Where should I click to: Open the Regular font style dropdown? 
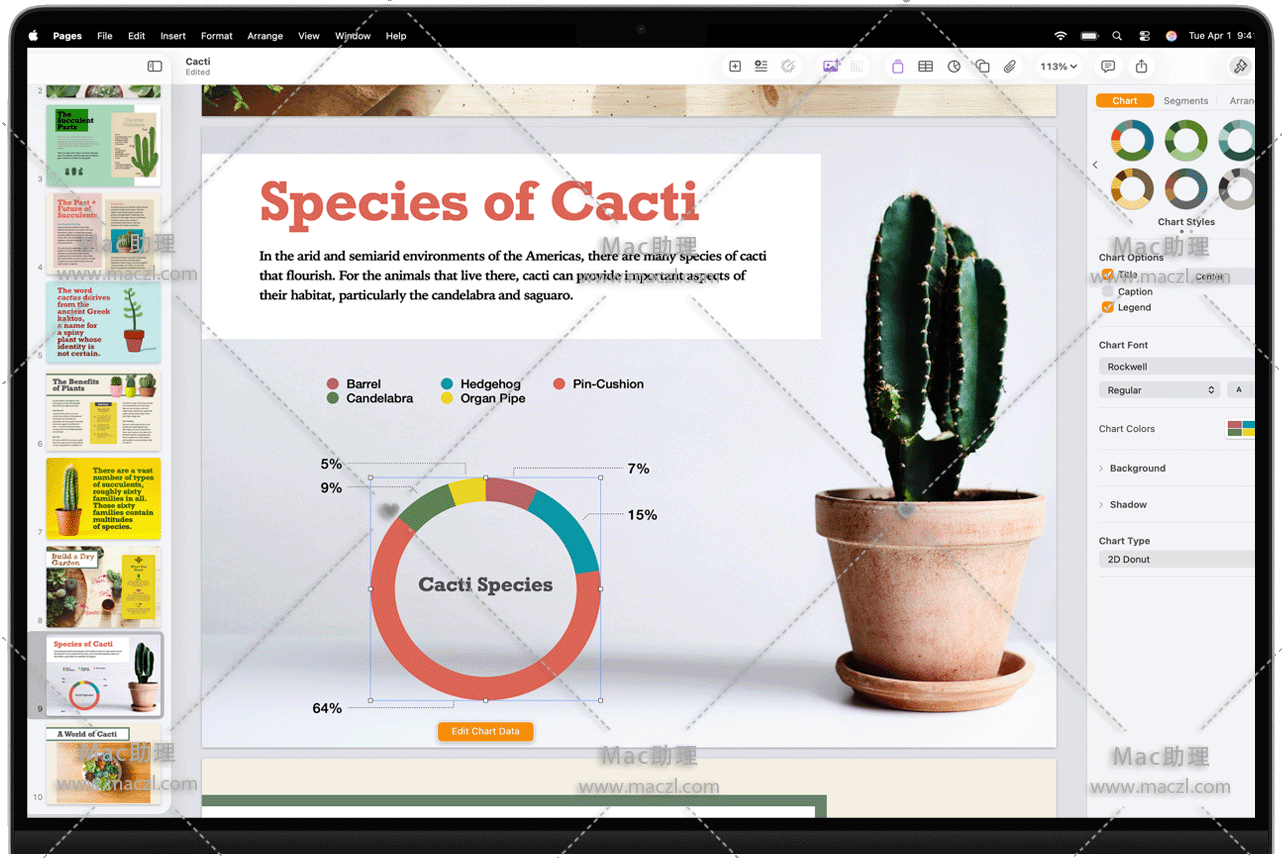pos(1159,390)
